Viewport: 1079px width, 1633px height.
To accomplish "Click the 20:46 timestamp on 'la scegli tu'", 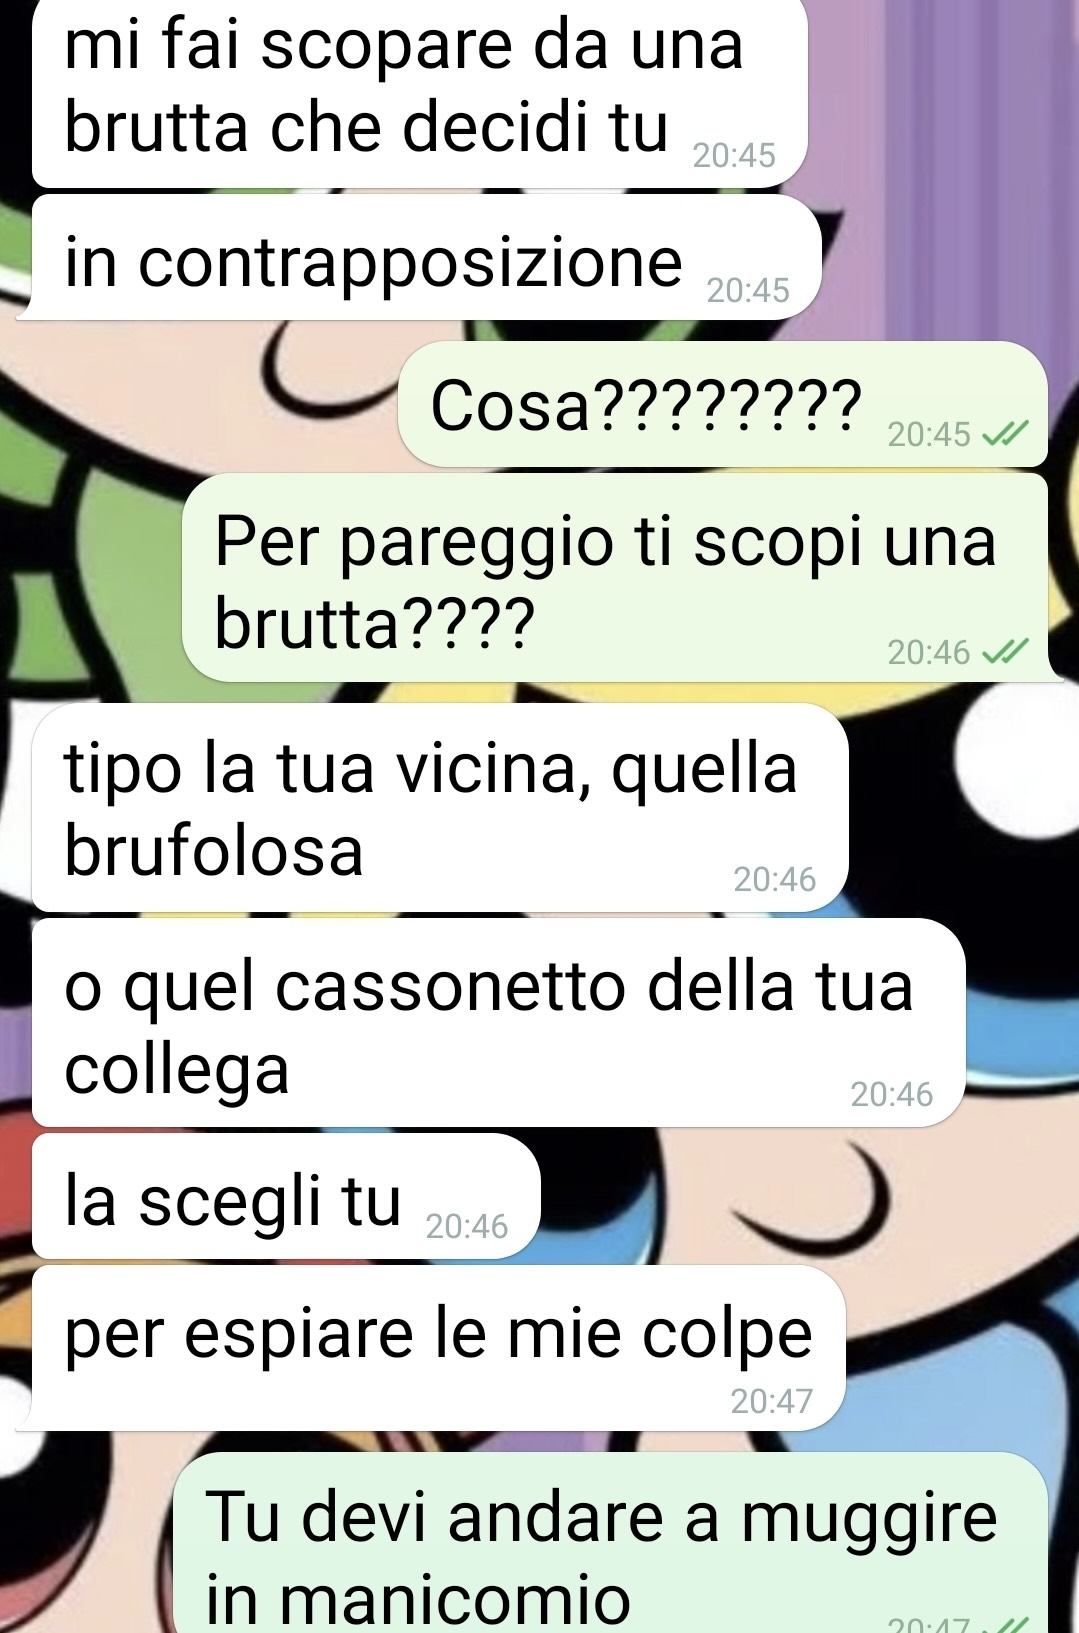I will 467,1226.
